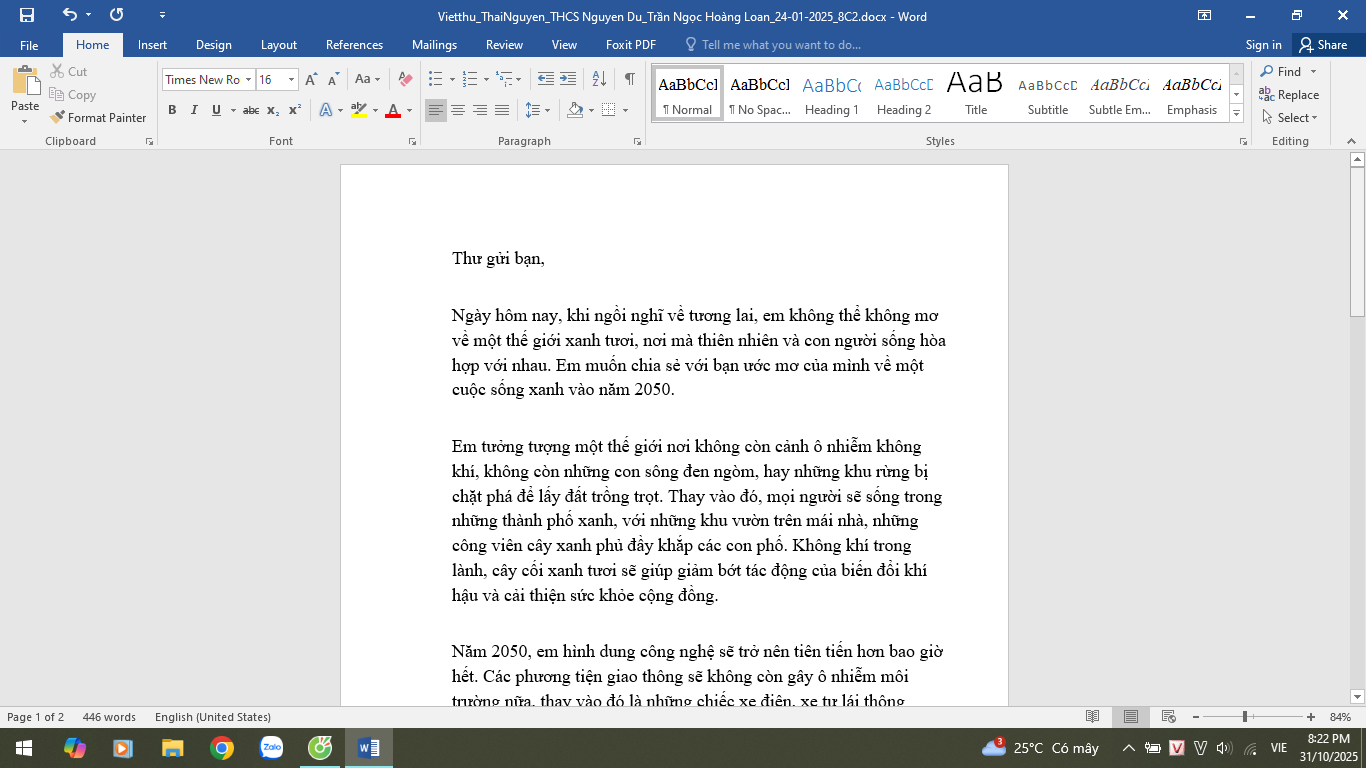Open Google Chrome from the taskbar

tap(222, 748)
